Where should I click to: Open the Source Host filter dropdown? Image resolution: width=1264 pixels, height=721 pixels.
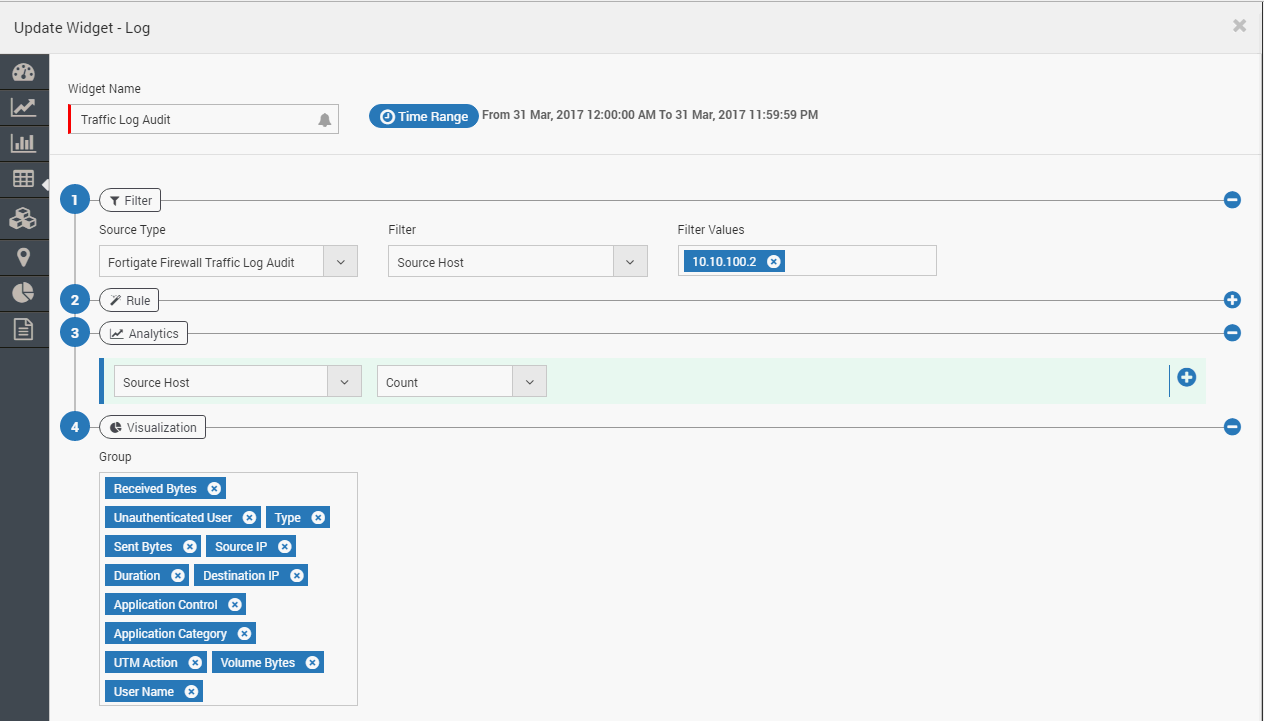click(517, 262)
